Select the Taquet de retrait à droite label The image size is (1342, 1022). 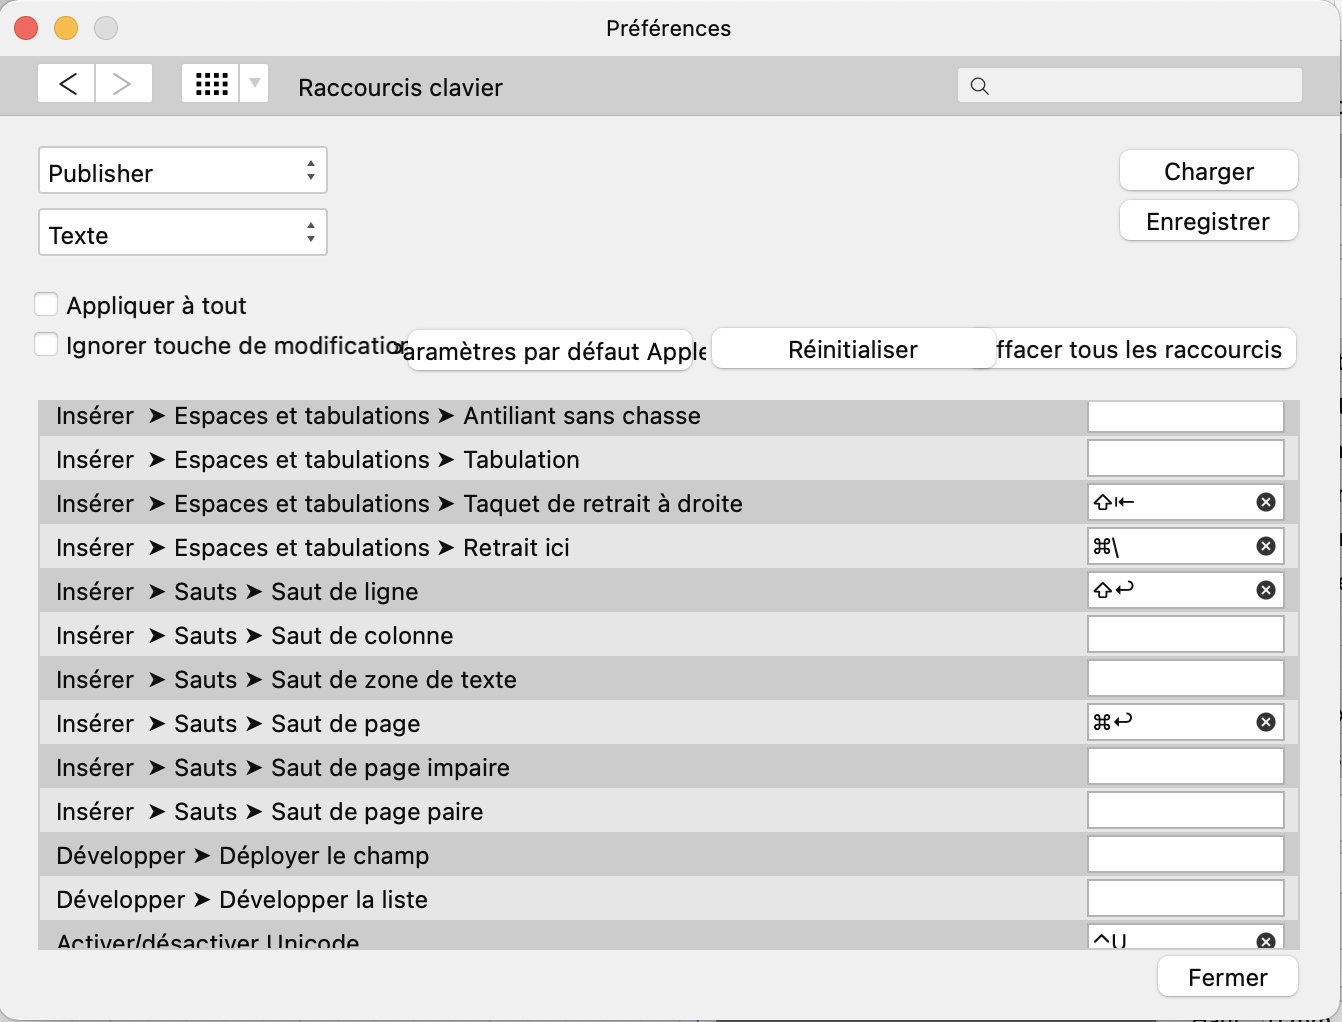(x=399, y=504)
